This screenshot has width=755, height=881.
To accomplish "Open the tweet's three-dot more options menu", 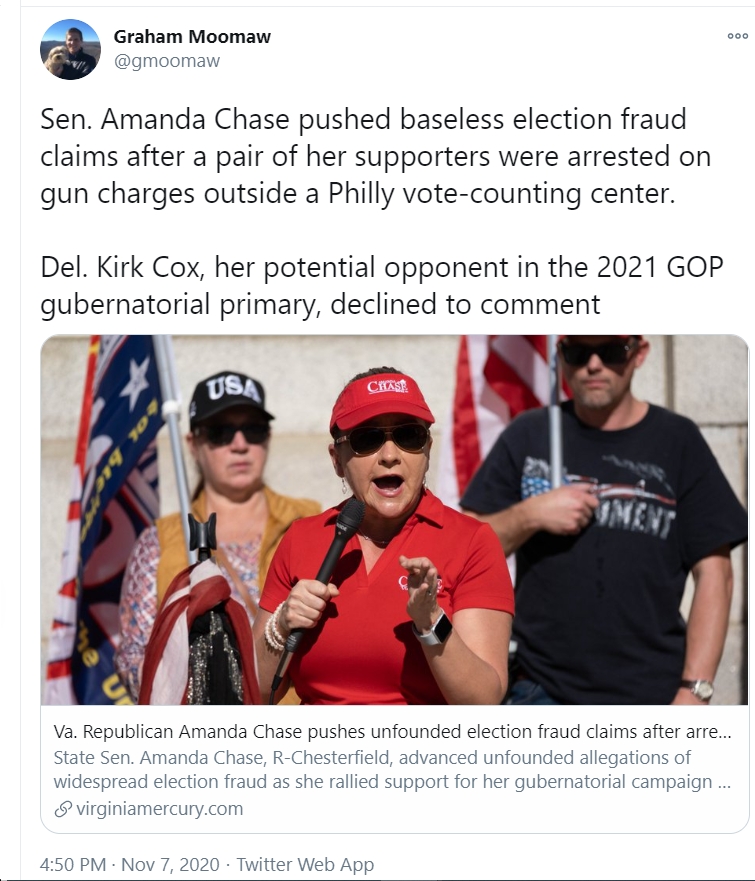I will click(x=737, y=36).
